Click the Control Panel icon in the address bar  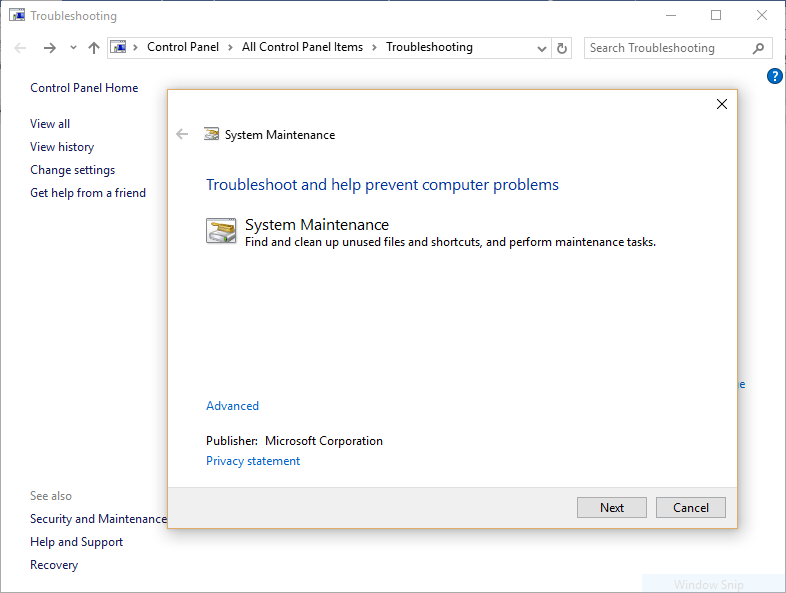[118, 47]
